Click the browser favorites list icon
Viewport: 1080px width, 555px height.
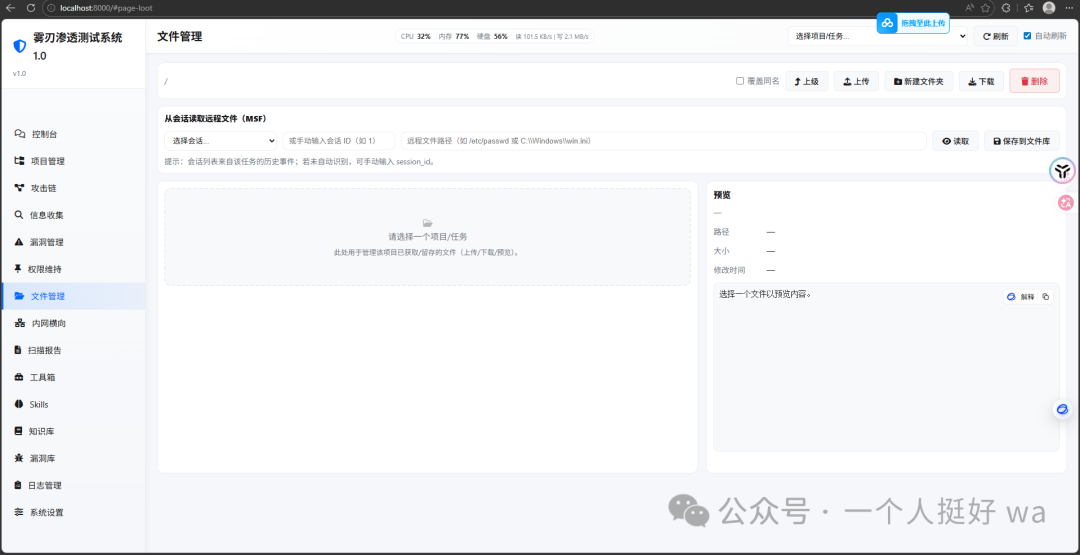tap(1029, 8)
